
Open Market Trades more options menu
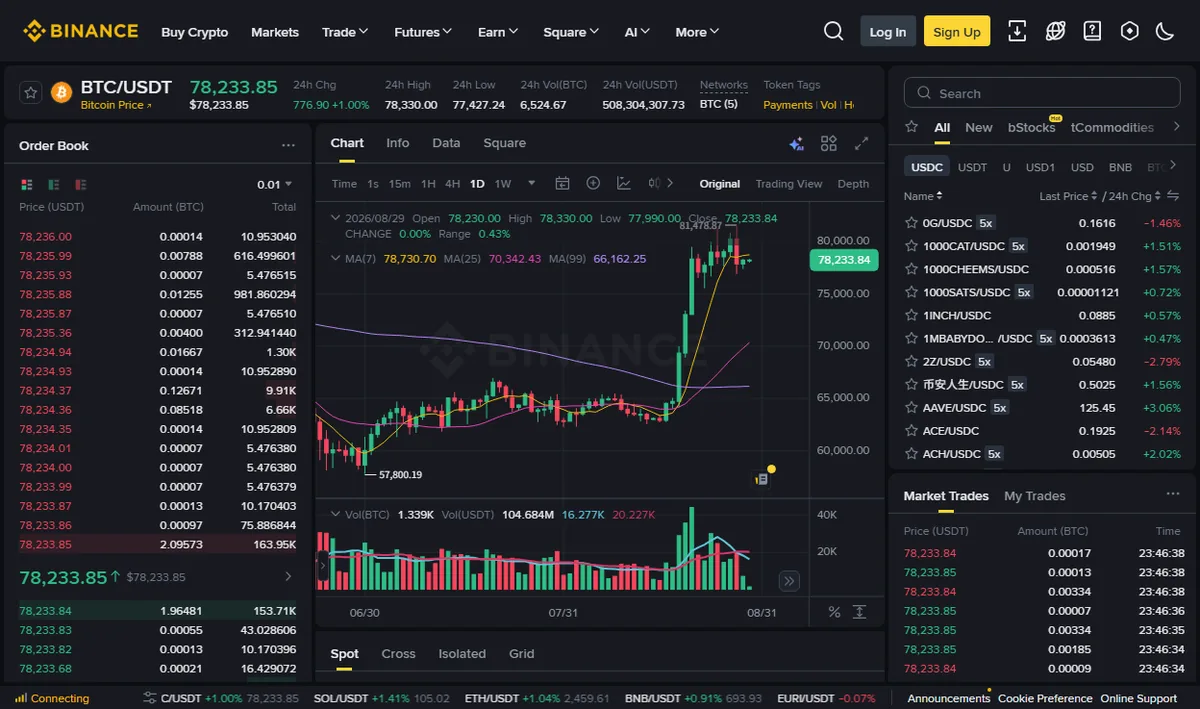pos(1173,494)
